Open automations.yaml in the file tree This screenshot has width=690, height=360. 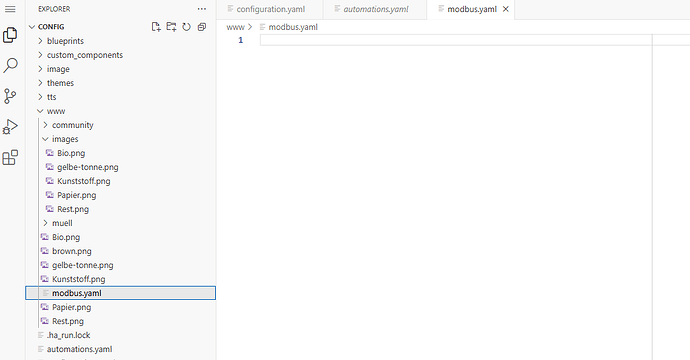click(120, 349)
